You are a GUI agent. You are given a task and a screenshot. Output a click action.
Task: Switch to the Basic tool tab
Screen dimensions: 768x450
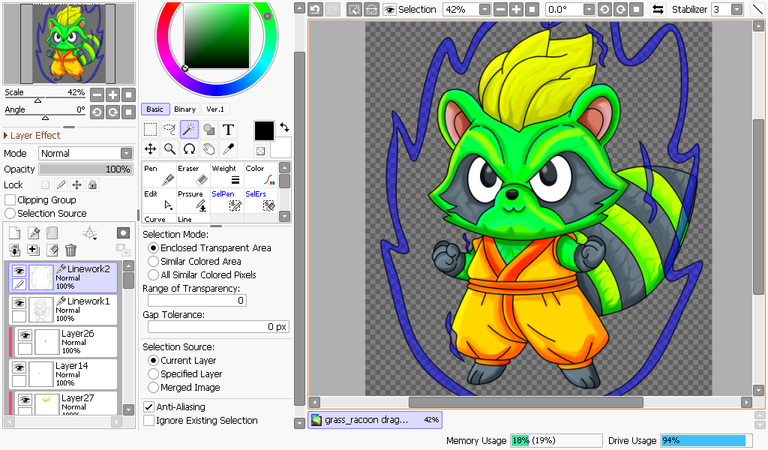pyautogui.click(x=155, y=109)
